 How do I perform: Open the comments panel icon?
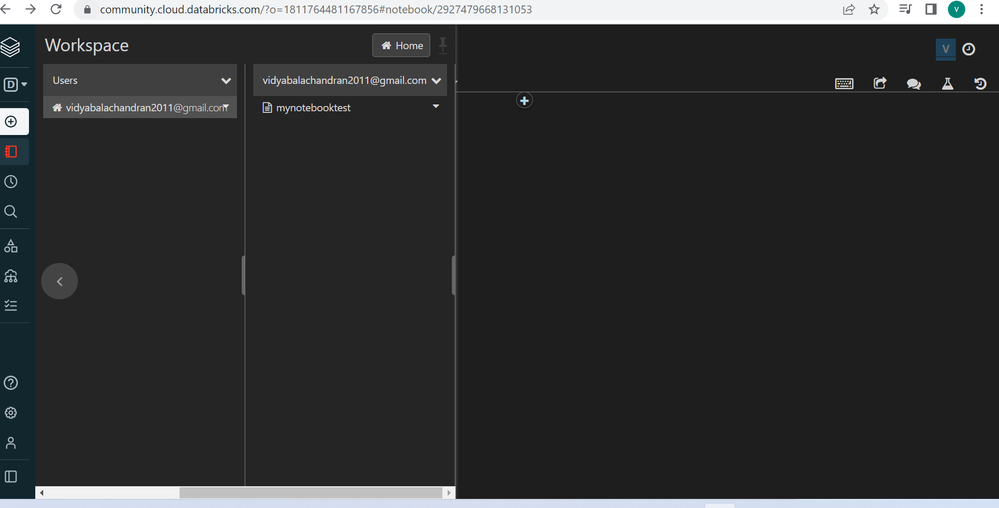913,84
